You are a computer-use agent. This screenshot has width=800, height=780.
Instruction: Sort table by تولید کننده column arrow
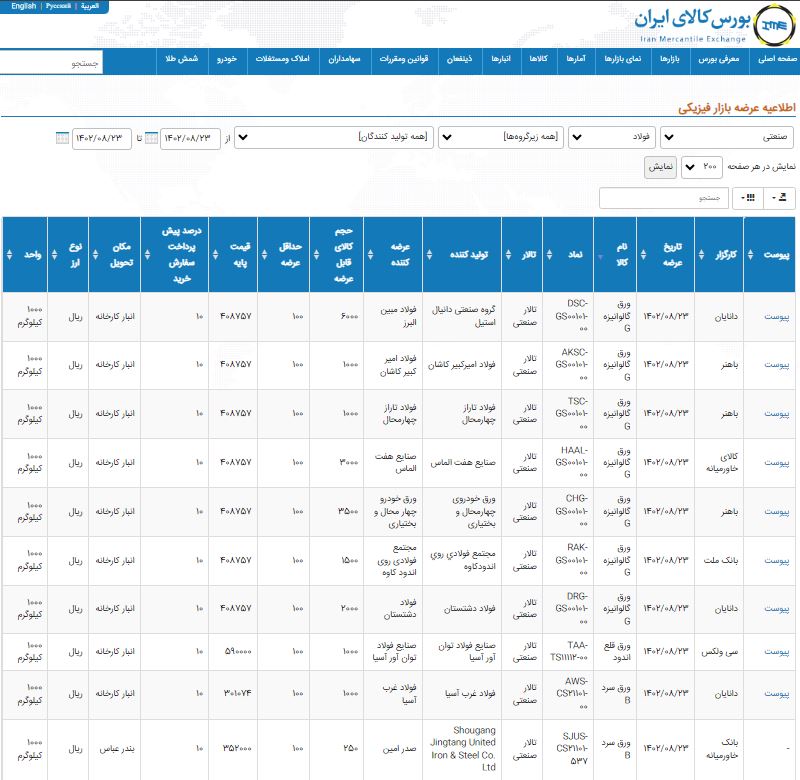(430, 254)
